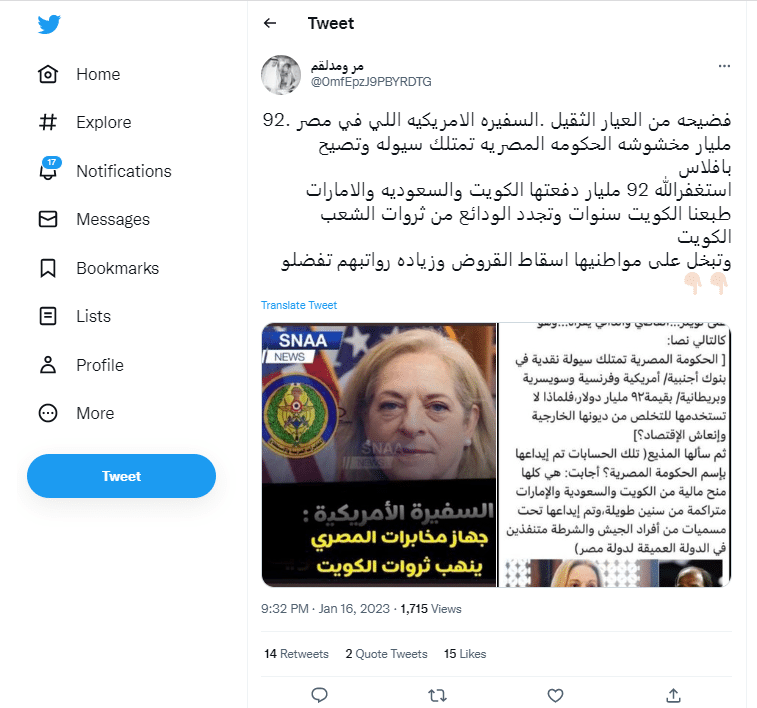Screen dimensions: 757x708
Task: View the 14 Retweets list
Action: point(296,653)
